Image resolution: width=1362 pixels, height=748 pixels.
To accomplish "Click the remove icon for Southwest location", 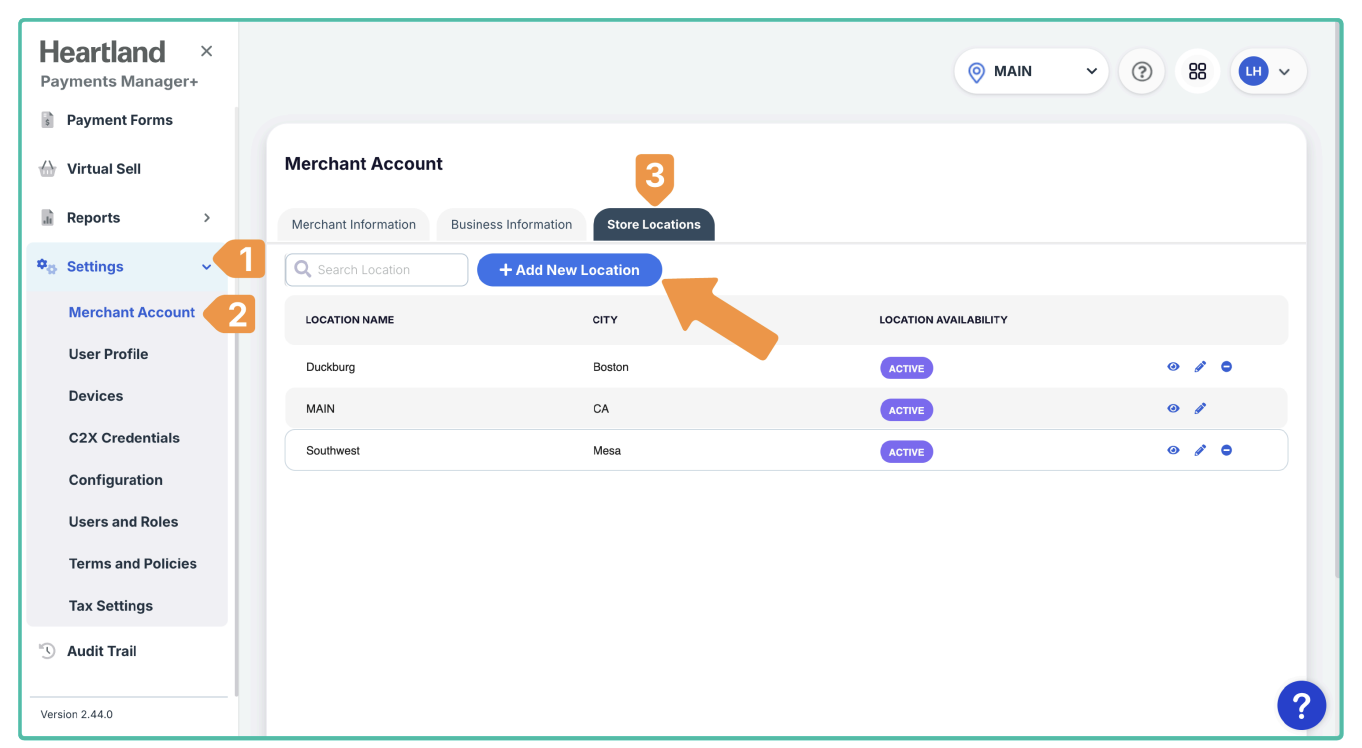I will pos(1226,451).
